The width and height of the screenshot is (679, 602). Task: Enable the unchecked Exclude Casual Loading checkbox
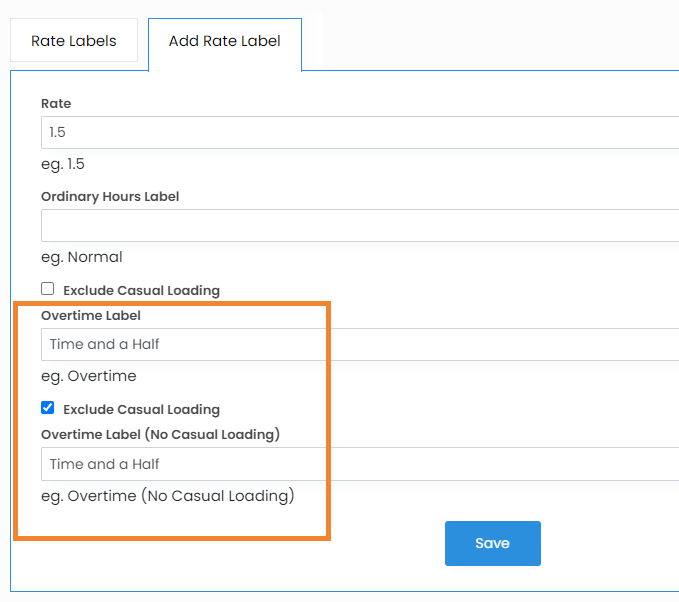[x=47, y=289]
